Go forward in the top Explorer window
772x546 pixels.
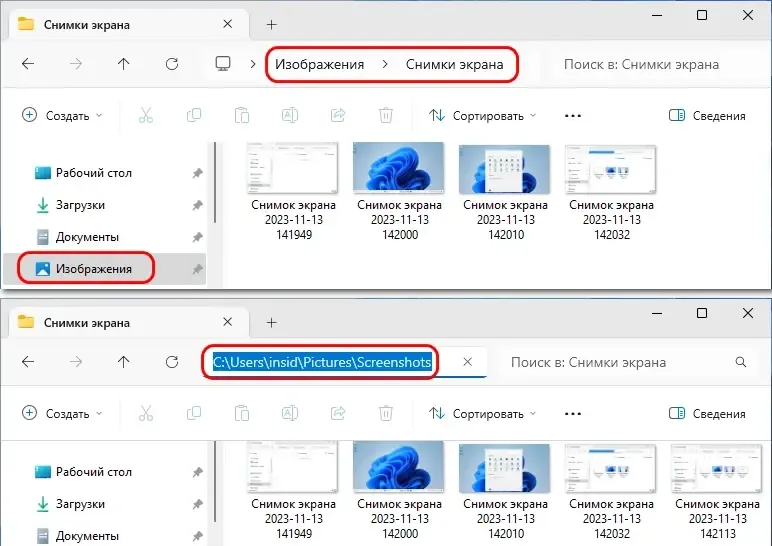tap(76, 64)
